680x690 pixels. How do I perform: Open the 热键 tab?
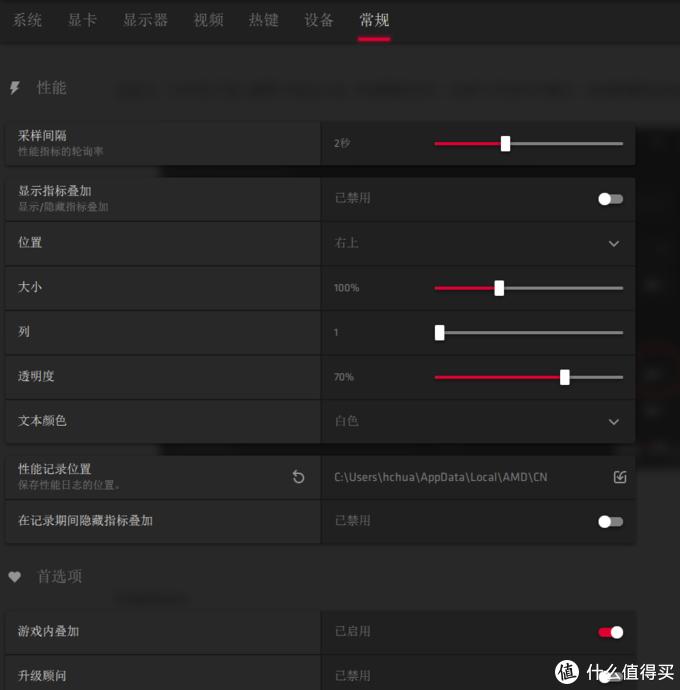point(264,20)
